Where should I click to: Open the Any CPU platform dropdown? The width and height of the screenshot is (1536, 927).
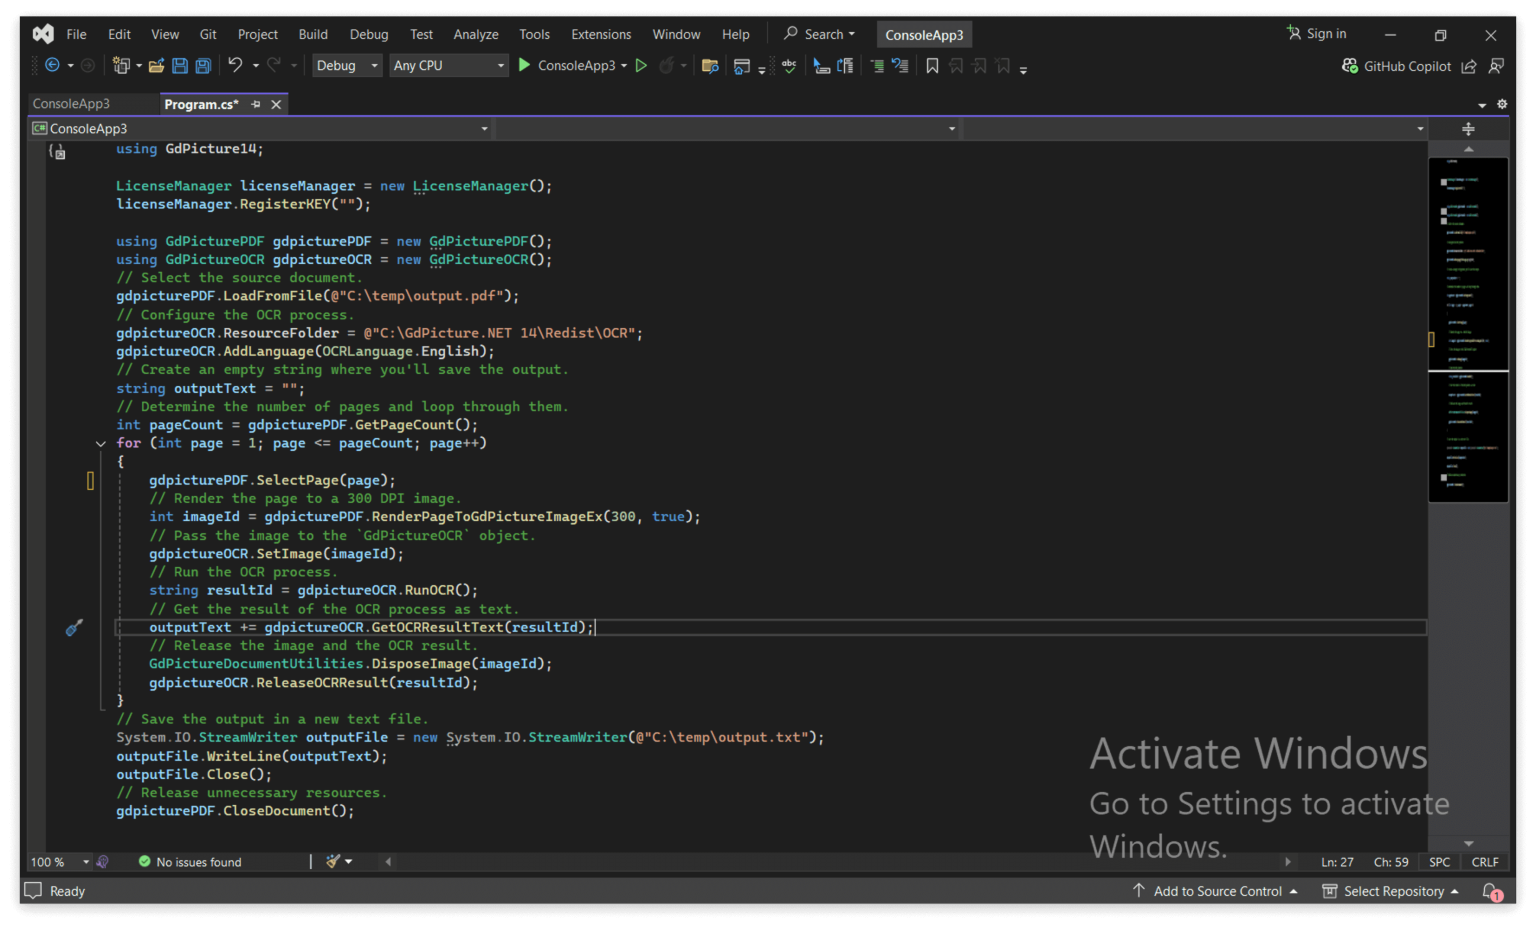click(449, 65)
